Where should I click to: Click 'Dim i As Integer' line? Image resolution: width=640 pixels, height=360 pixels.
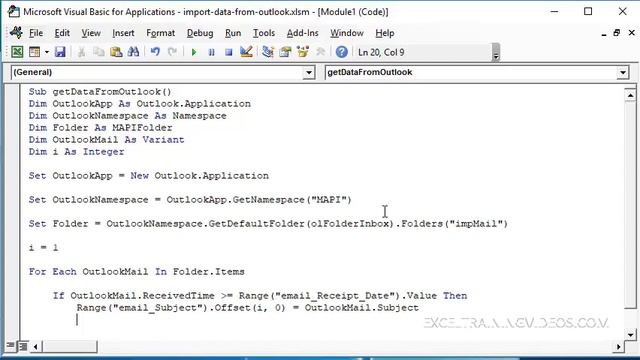tap(76, 152)
